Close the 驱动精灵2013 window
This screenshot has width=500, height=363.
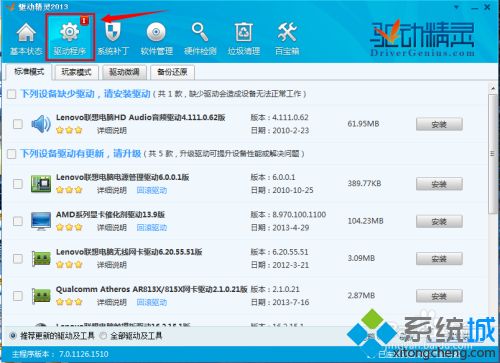click(x=487, y=7)
